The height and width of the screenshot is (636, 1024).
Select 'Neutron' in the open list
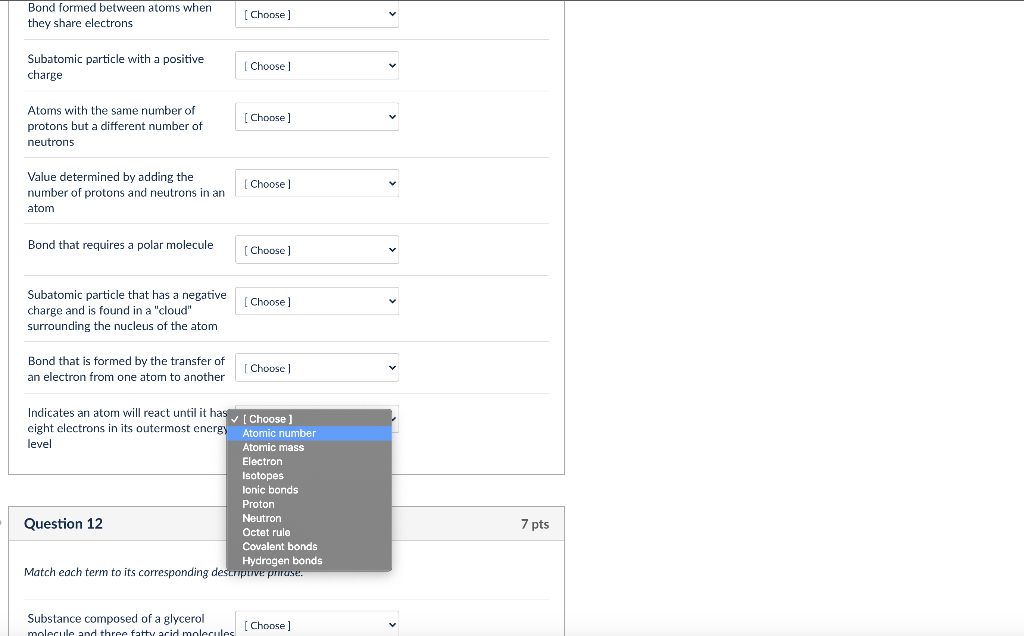(x=309, y=518)
